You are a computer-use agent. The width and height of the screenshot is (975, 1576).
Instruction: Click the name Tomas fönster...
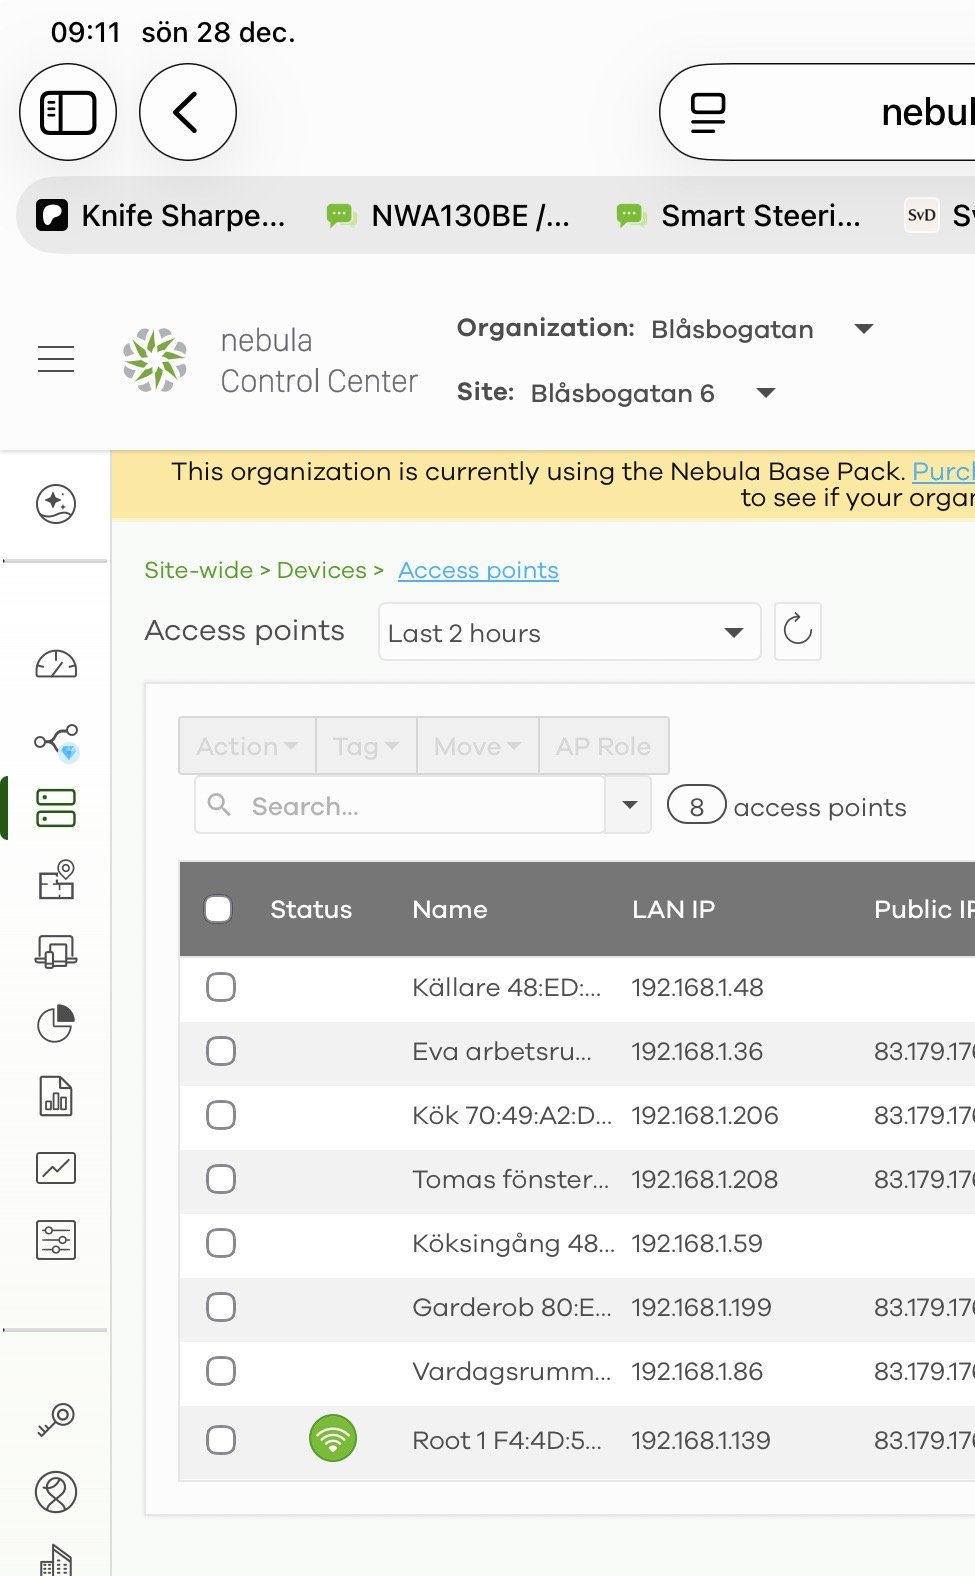[510, 1179]
